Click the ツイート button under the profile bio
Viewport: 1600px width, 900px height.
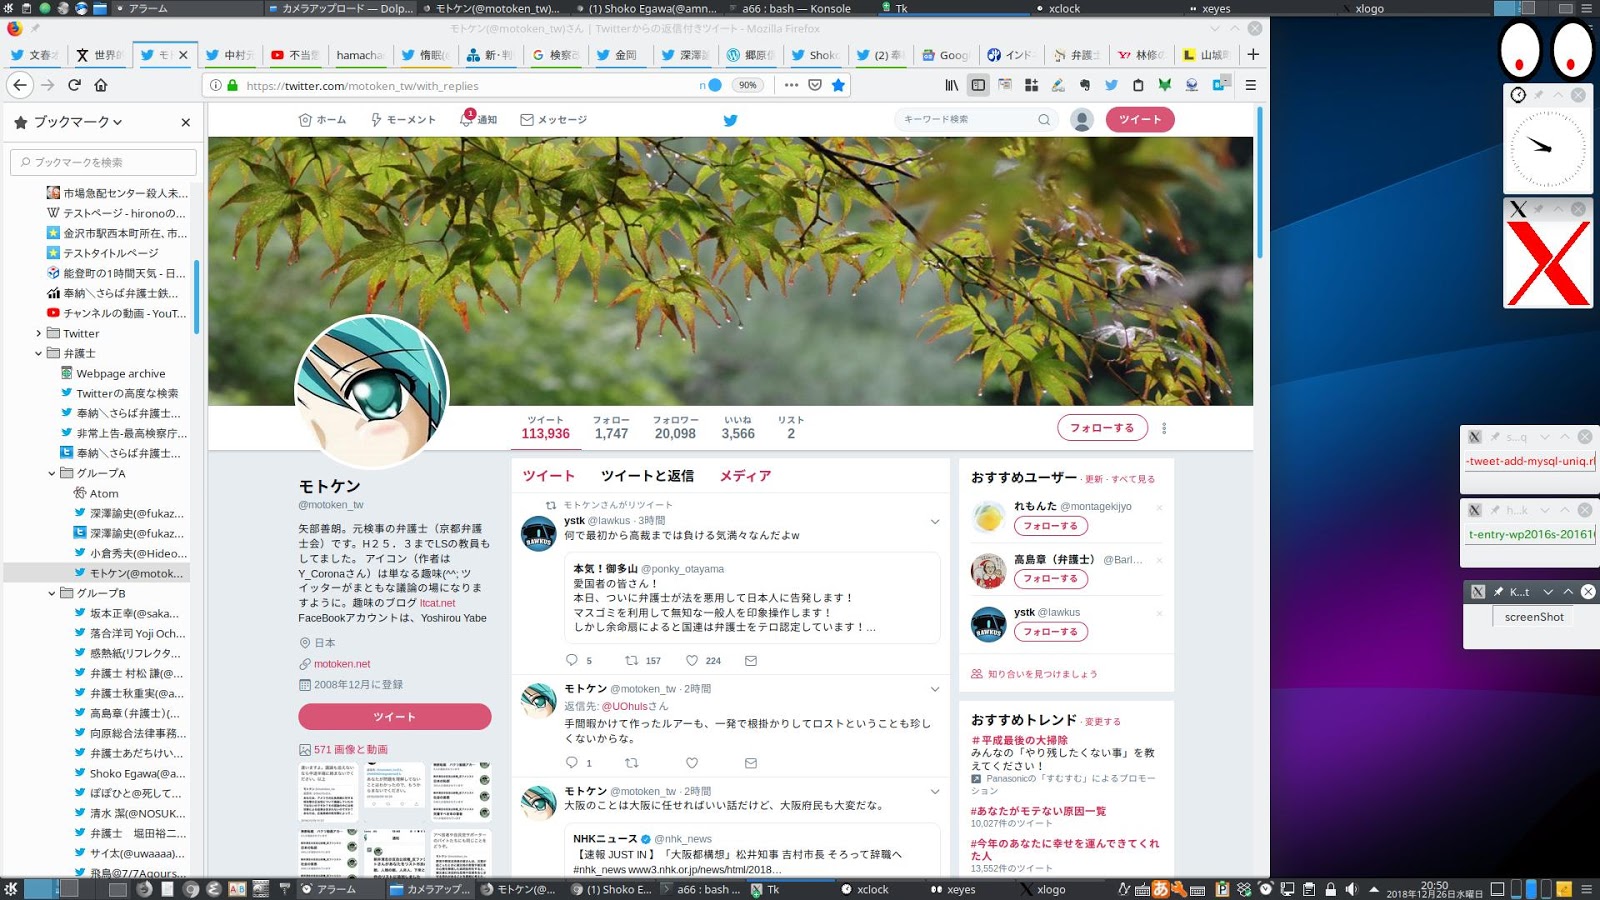coord(395,717)
